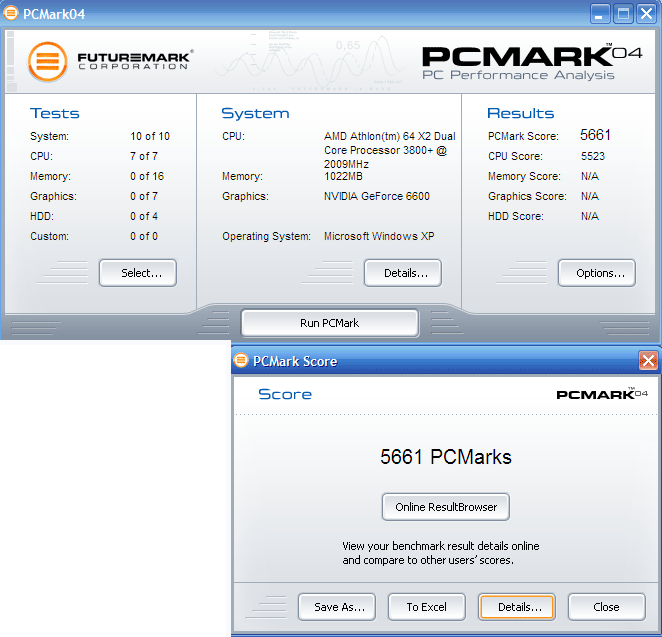
Task: Click the '7 of 7' CPU tests value
Action: [144, 156]
